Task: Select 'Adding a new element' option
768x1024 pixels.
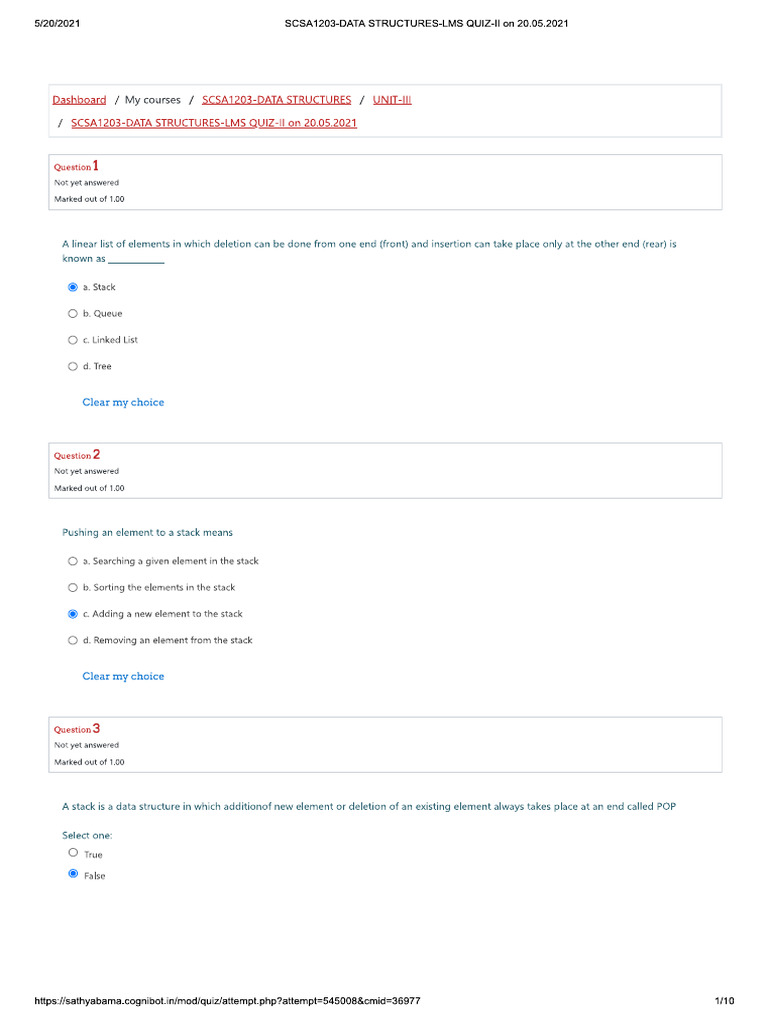Action: click(72, 614)
